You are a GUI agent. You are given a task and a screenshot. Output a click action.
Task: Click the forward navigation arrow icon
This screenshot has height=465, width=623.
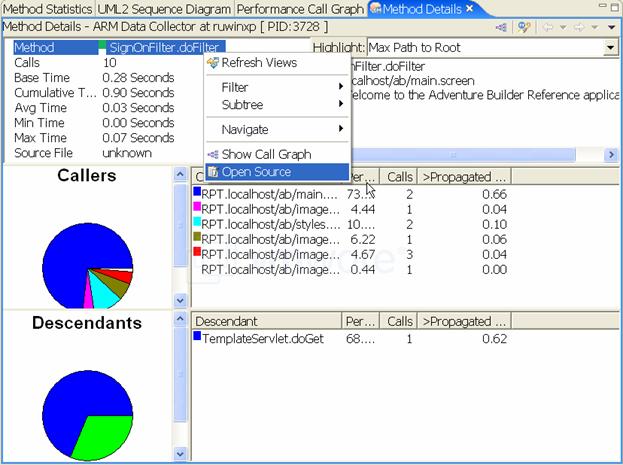coord(579,27)
